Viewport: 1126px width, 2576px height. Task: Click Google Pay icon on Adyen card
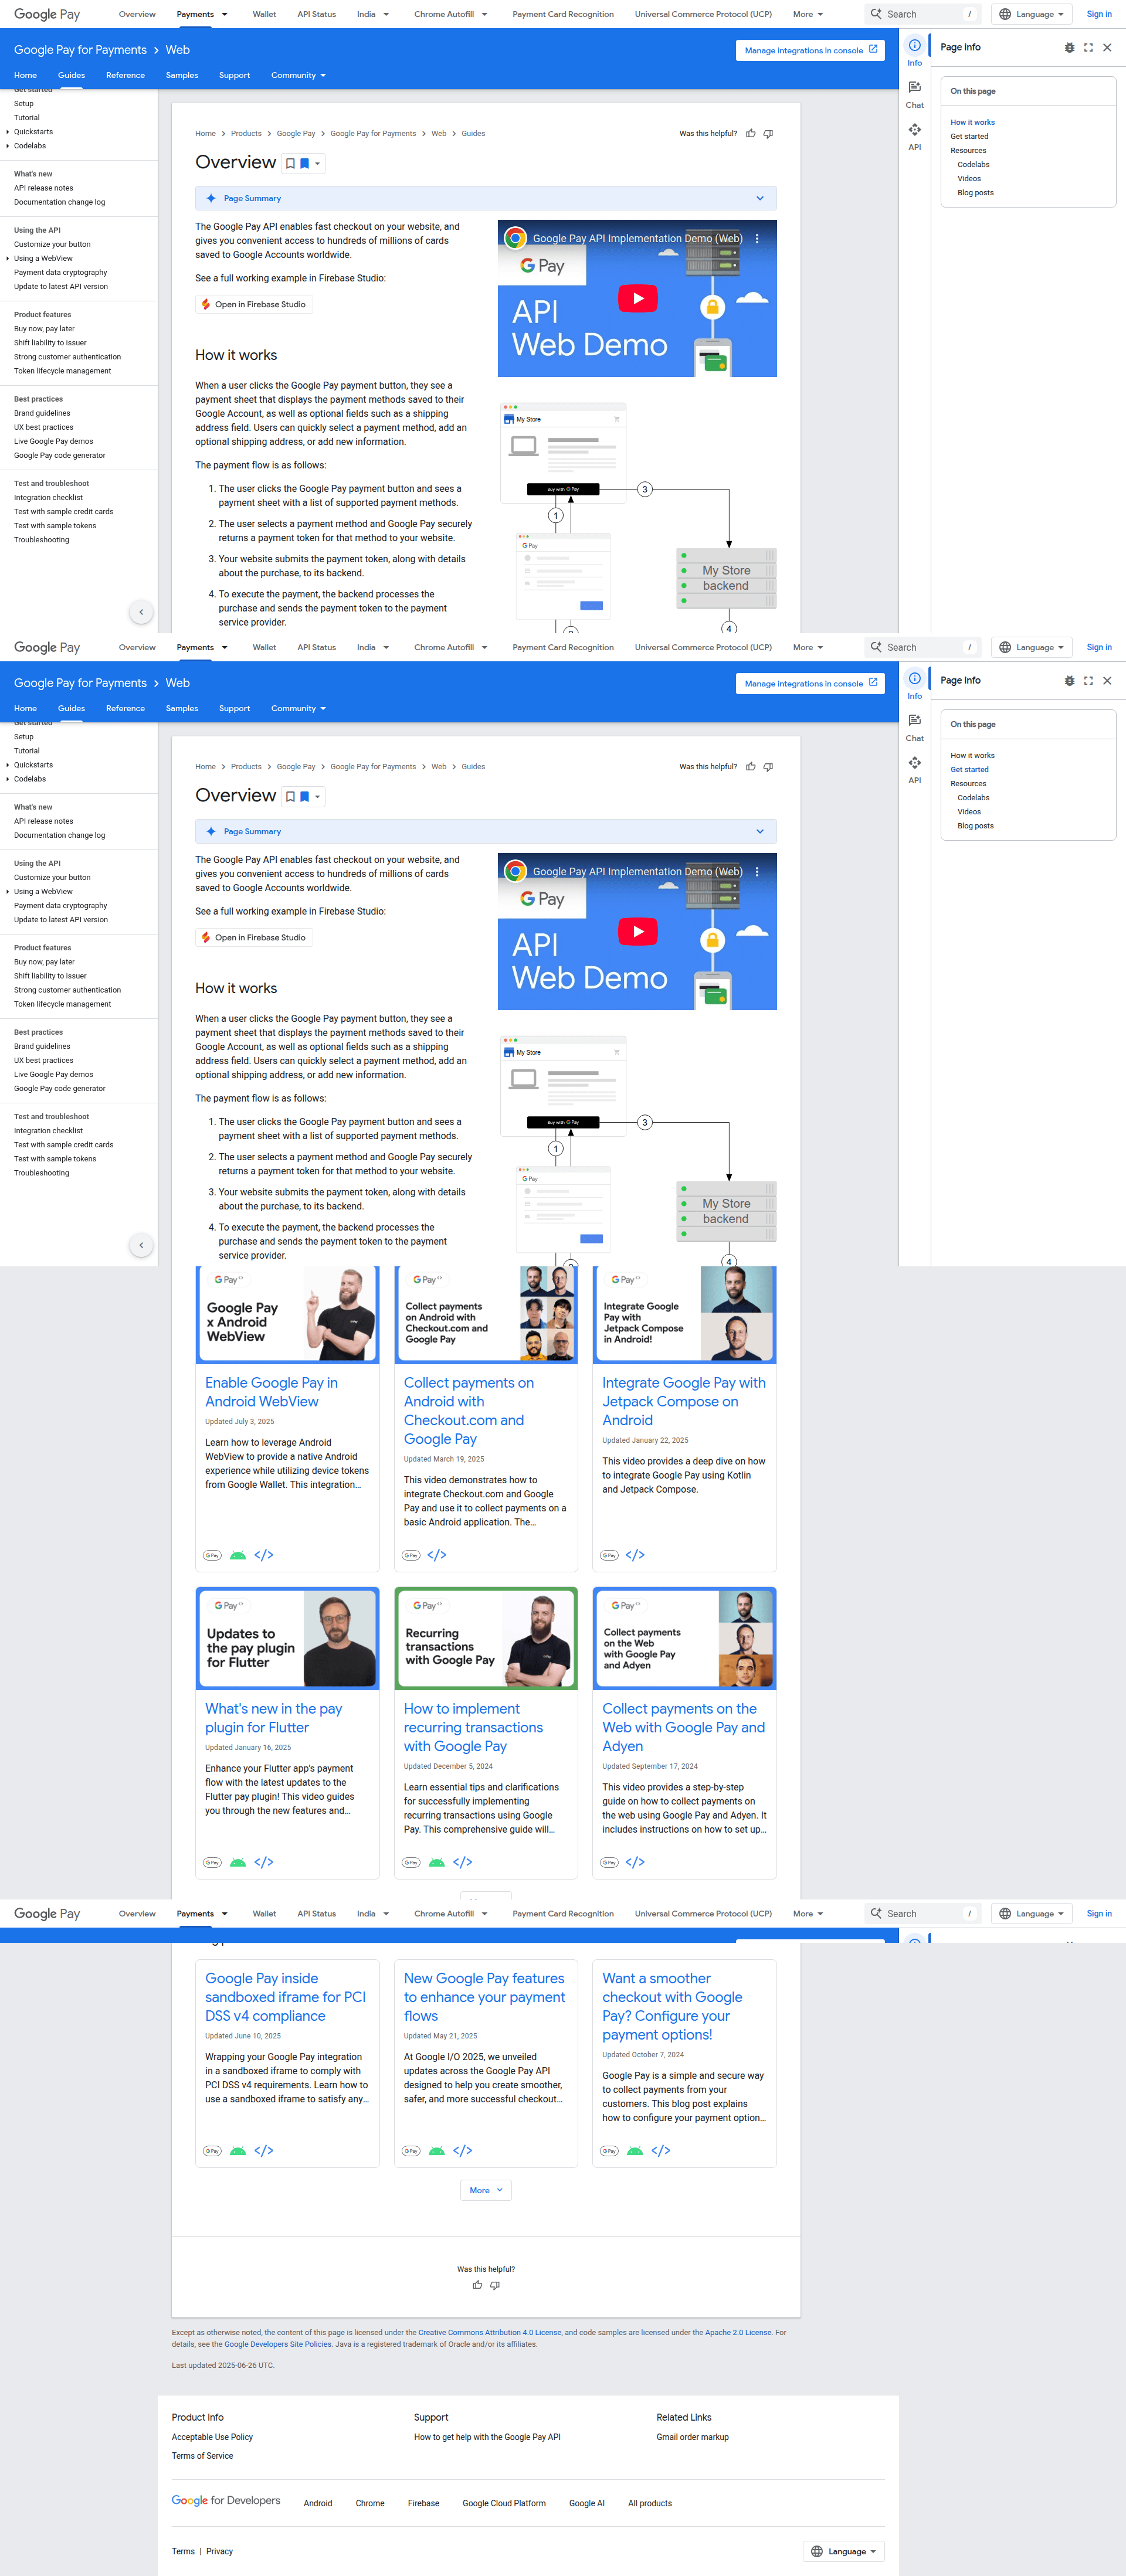(609, 1862)
